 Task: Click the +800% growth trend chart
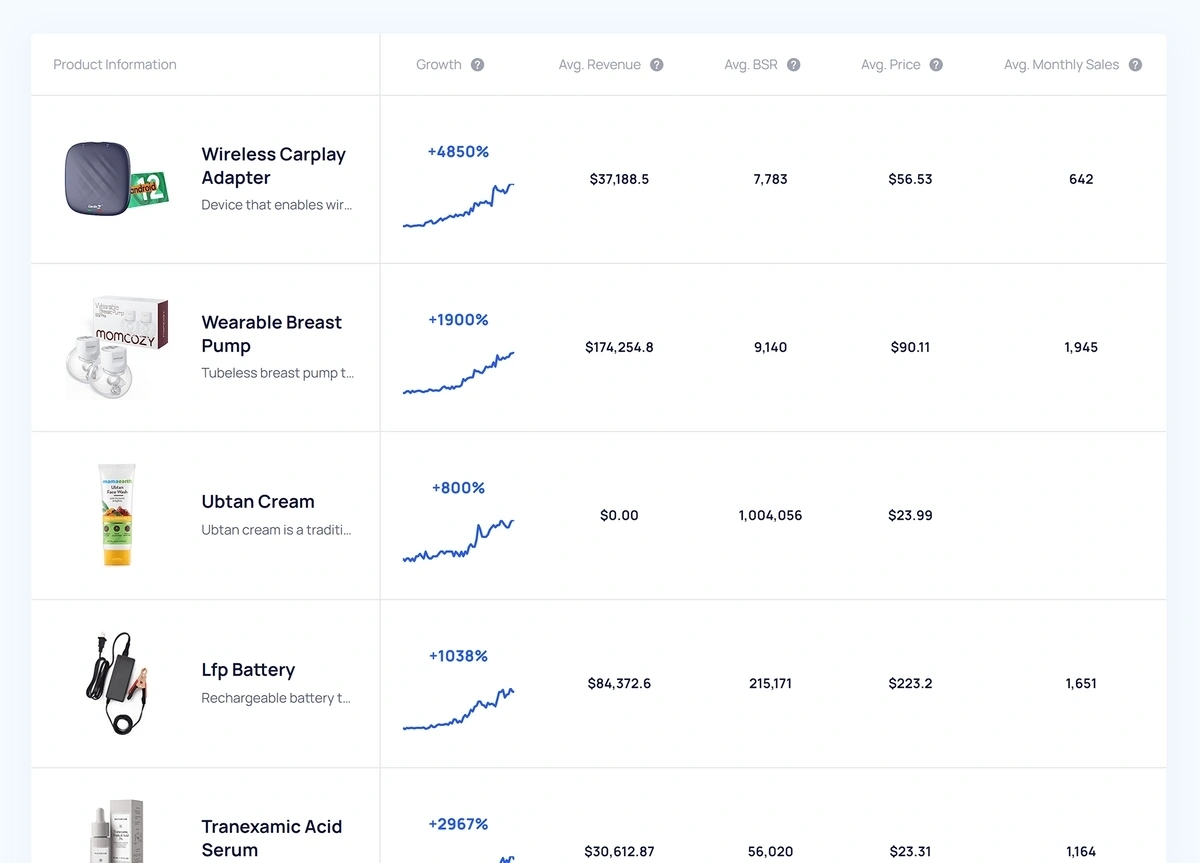458,541
